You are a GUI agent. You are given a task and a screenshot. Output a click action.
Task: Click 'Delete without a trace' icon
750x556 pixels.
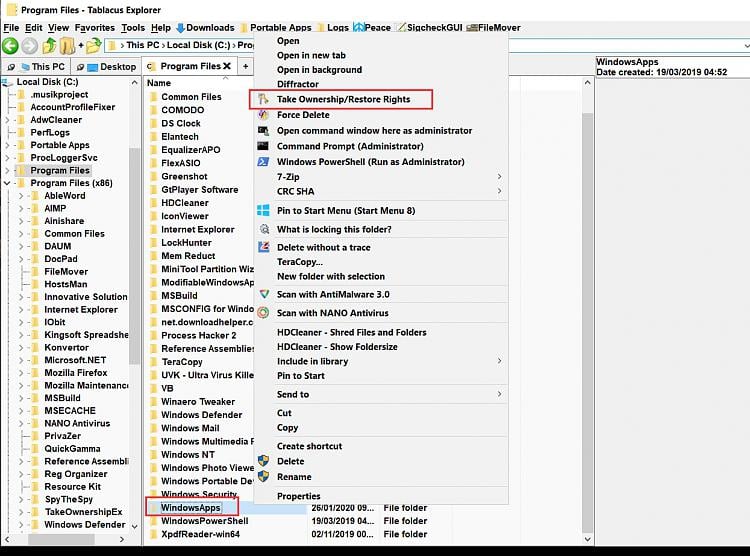[x=264, y=247]
